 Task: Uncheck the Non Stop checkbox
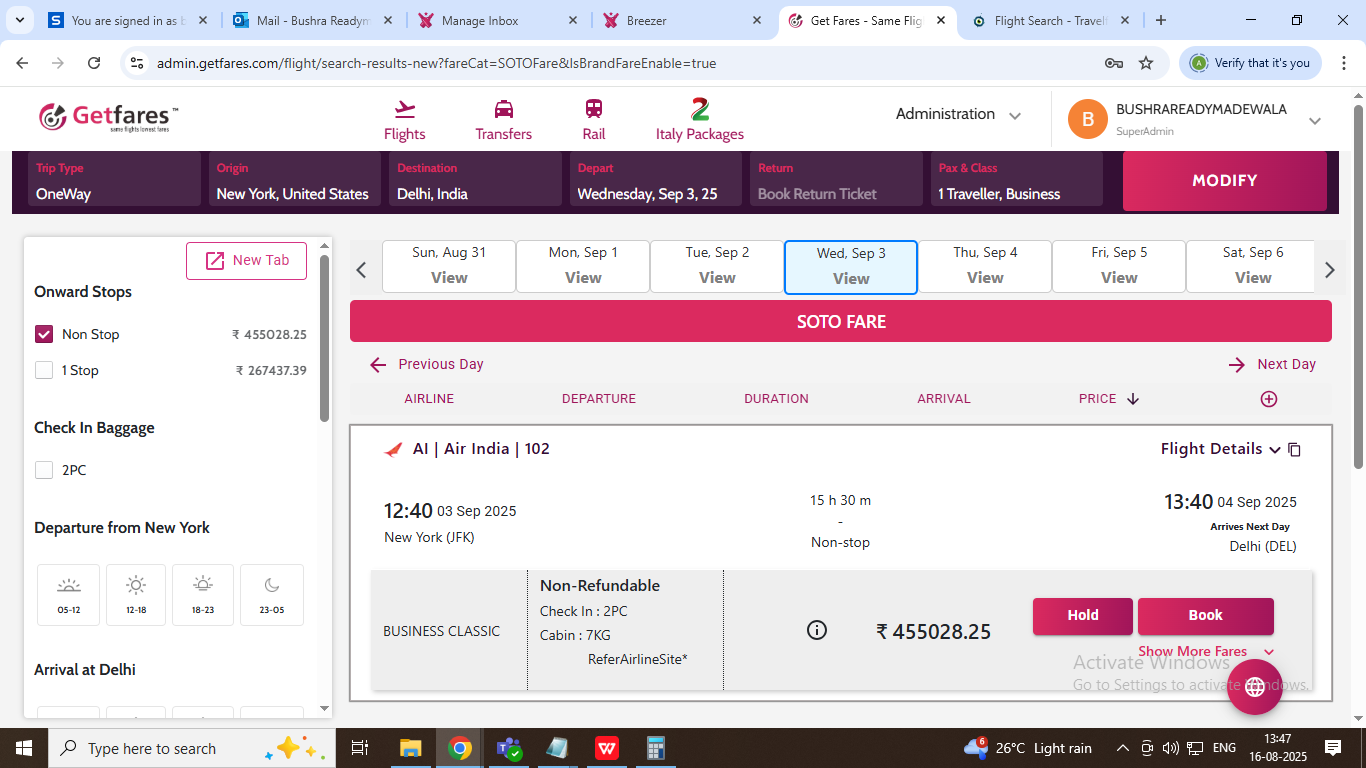coord(44,334)
